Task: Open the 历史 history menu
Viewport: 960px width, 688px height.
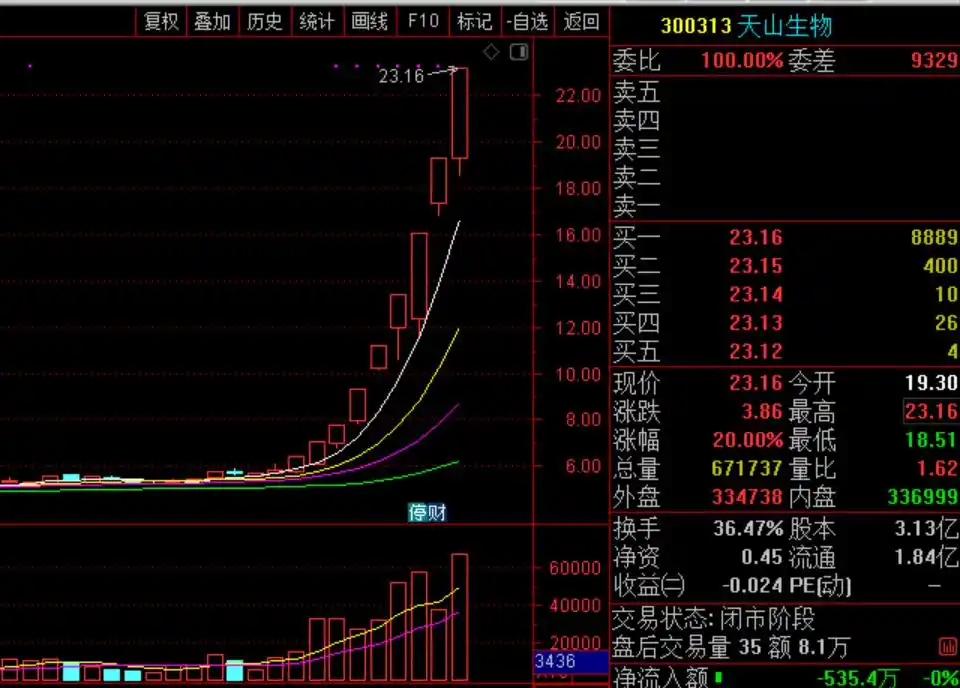Action: (x=264, y=22)
